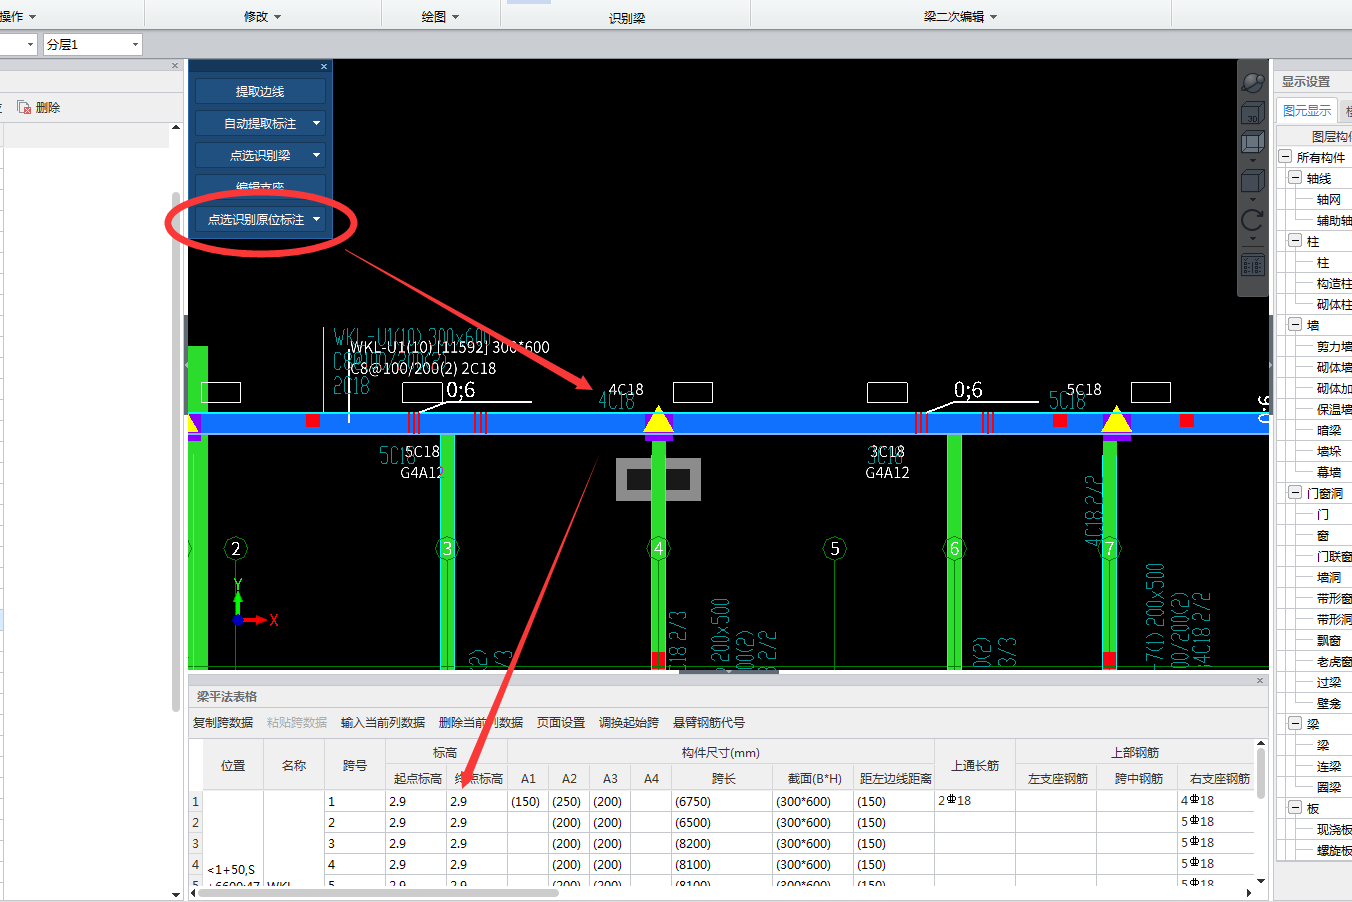Collapse the 轴线 tree node
The width and height of the screenshot is (1352, 902).
(1296, 178)
